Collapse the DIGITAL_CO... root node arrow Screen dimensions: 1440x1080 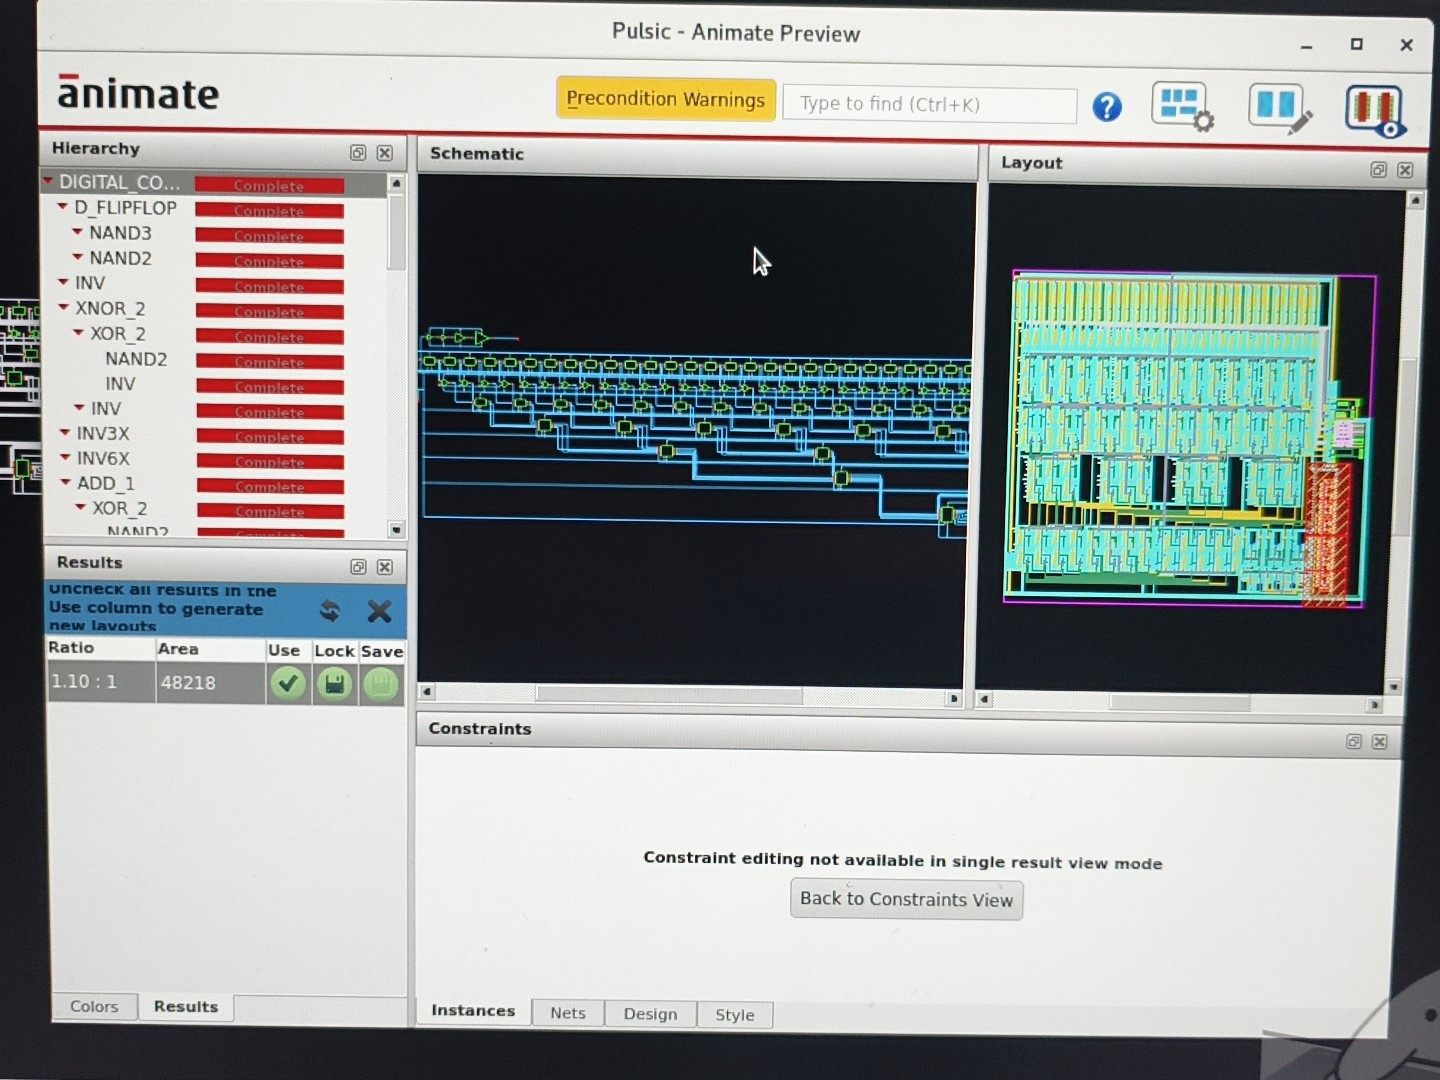tap(48, 181)
